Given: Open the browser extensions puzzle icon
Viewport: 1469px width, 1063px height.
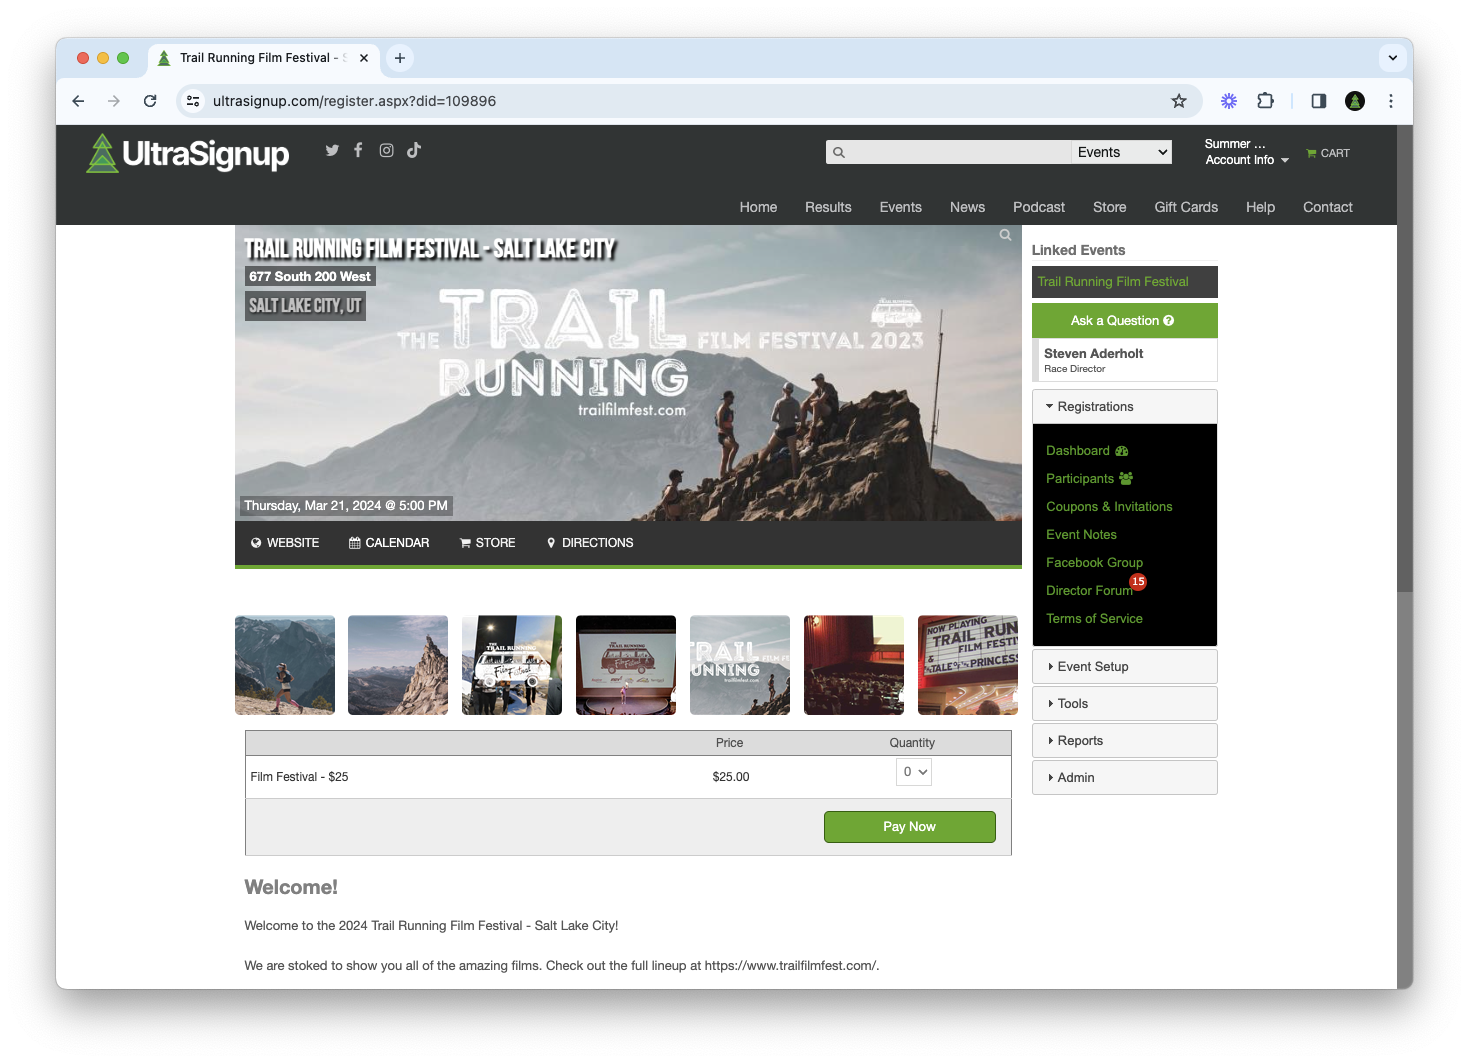Looking at the screenshot, I should (x=1265, y=101).
